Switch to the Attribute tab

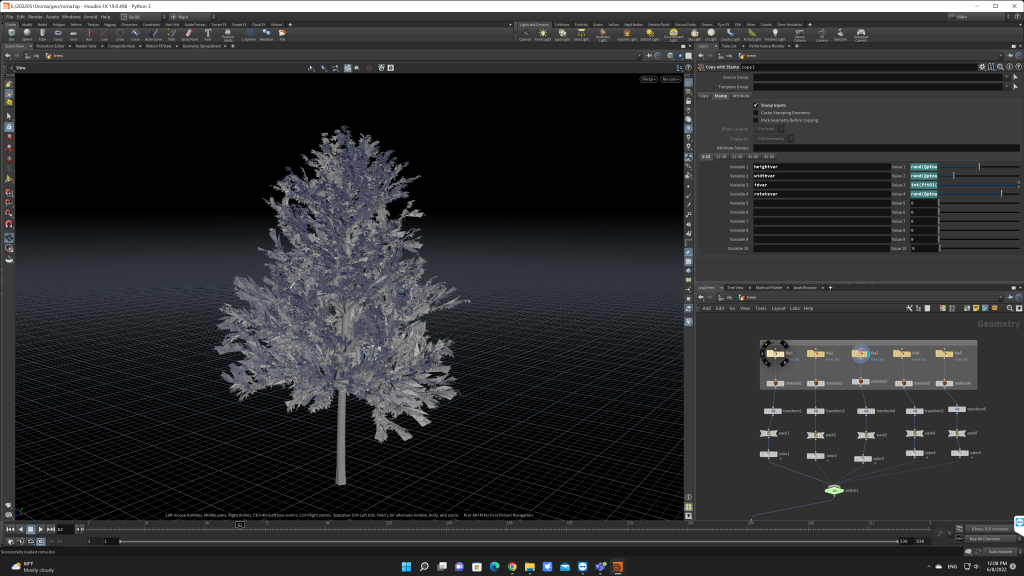click(741, 96)
